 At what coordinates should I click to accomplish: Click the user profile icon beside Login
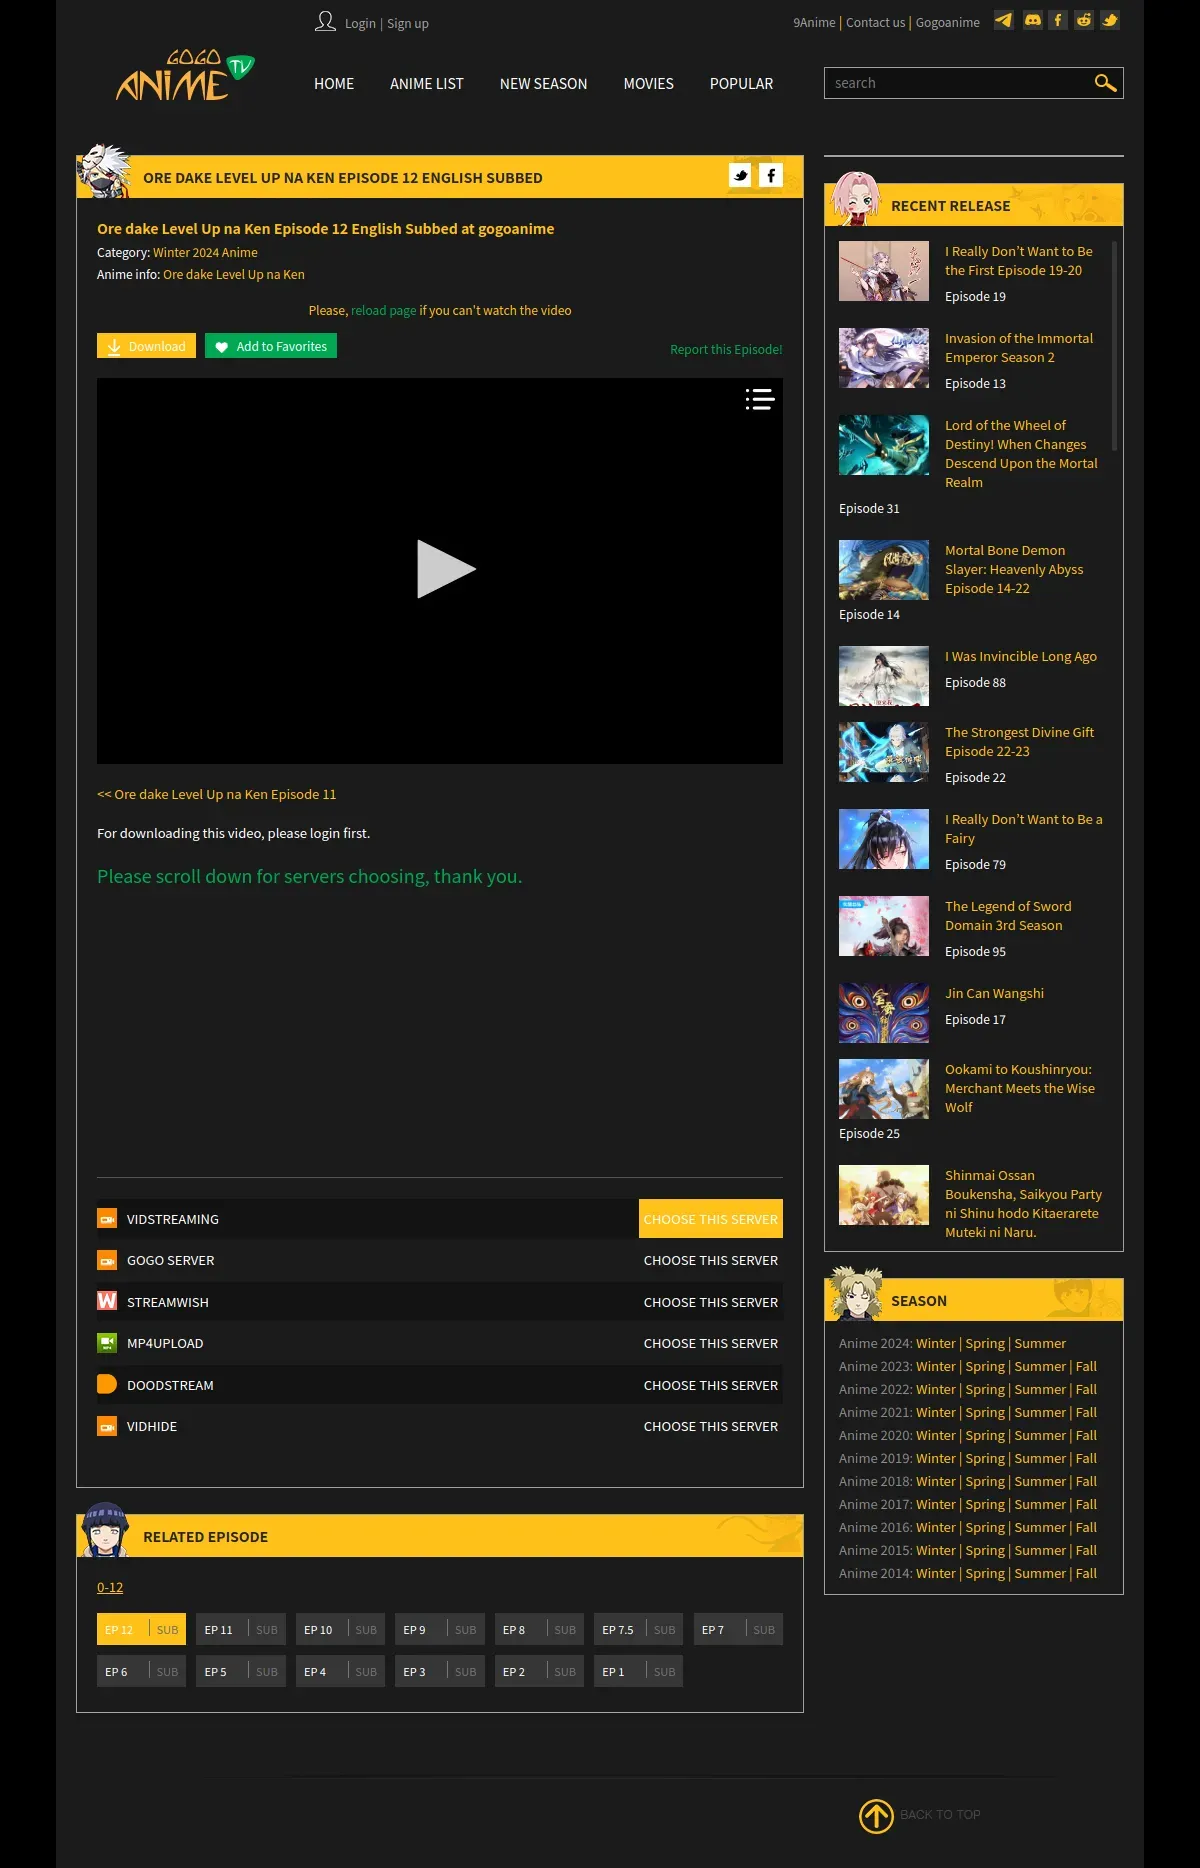point(325,21)
